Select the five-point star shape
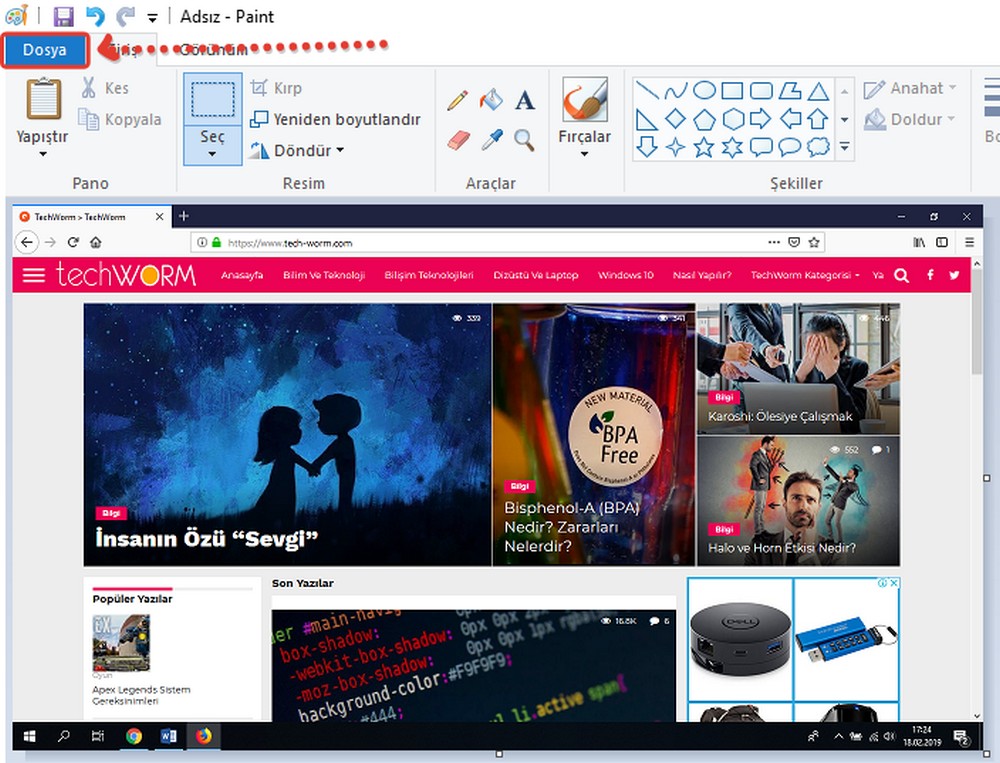The height and width of the screenshot is (763, 1000). tap(704, 148)
